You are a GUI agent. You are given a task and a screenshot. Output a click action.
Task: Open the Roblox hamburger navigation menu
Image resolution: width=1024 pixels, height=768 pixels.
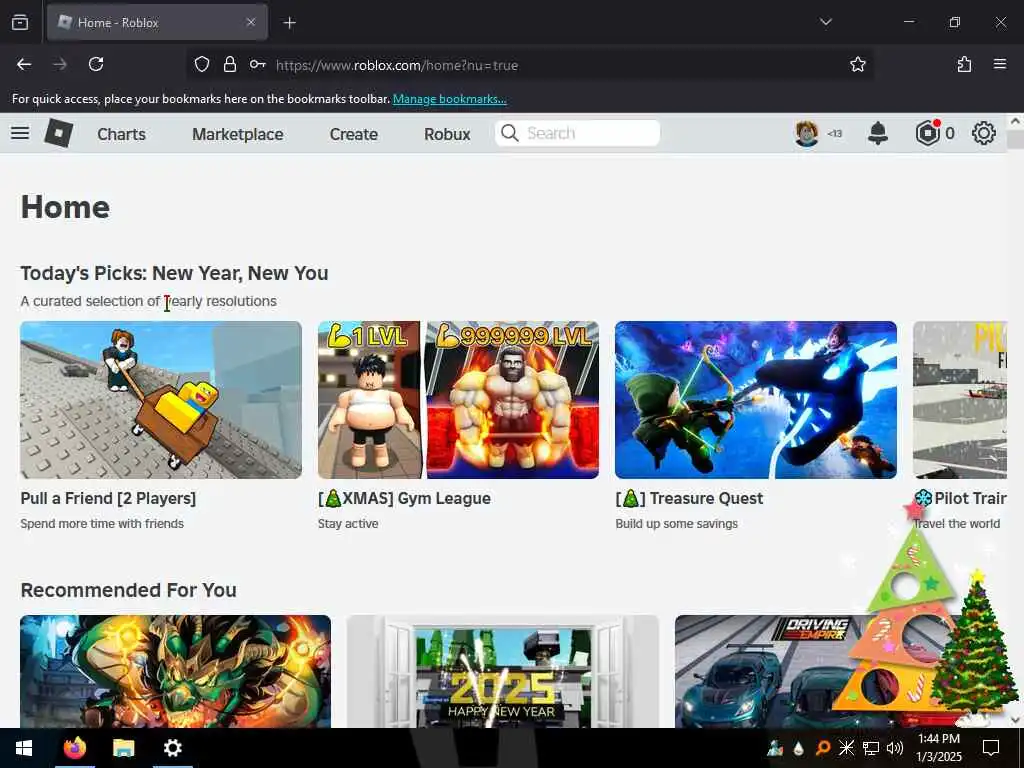click(x=20, y=133)
